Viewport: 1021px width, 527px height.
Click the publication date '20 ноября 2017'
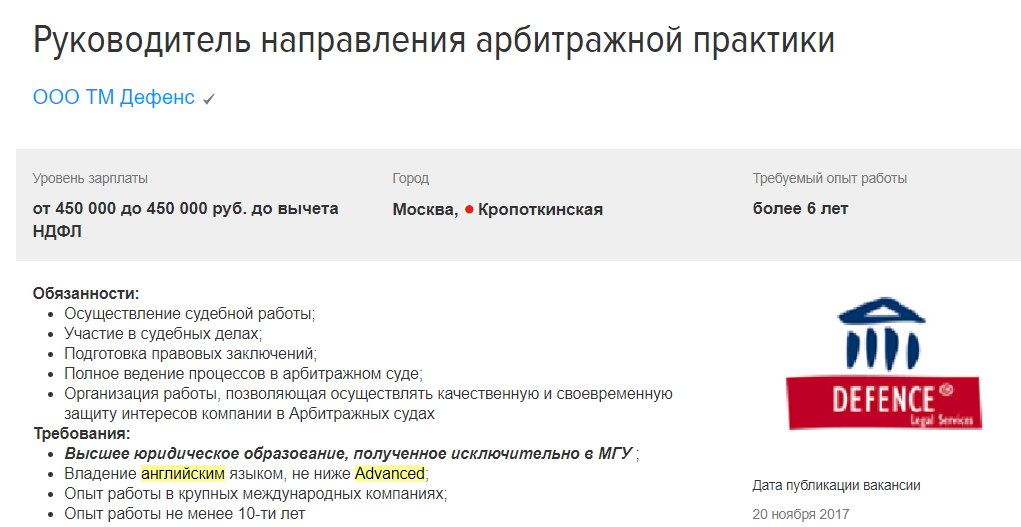(800, 514)
